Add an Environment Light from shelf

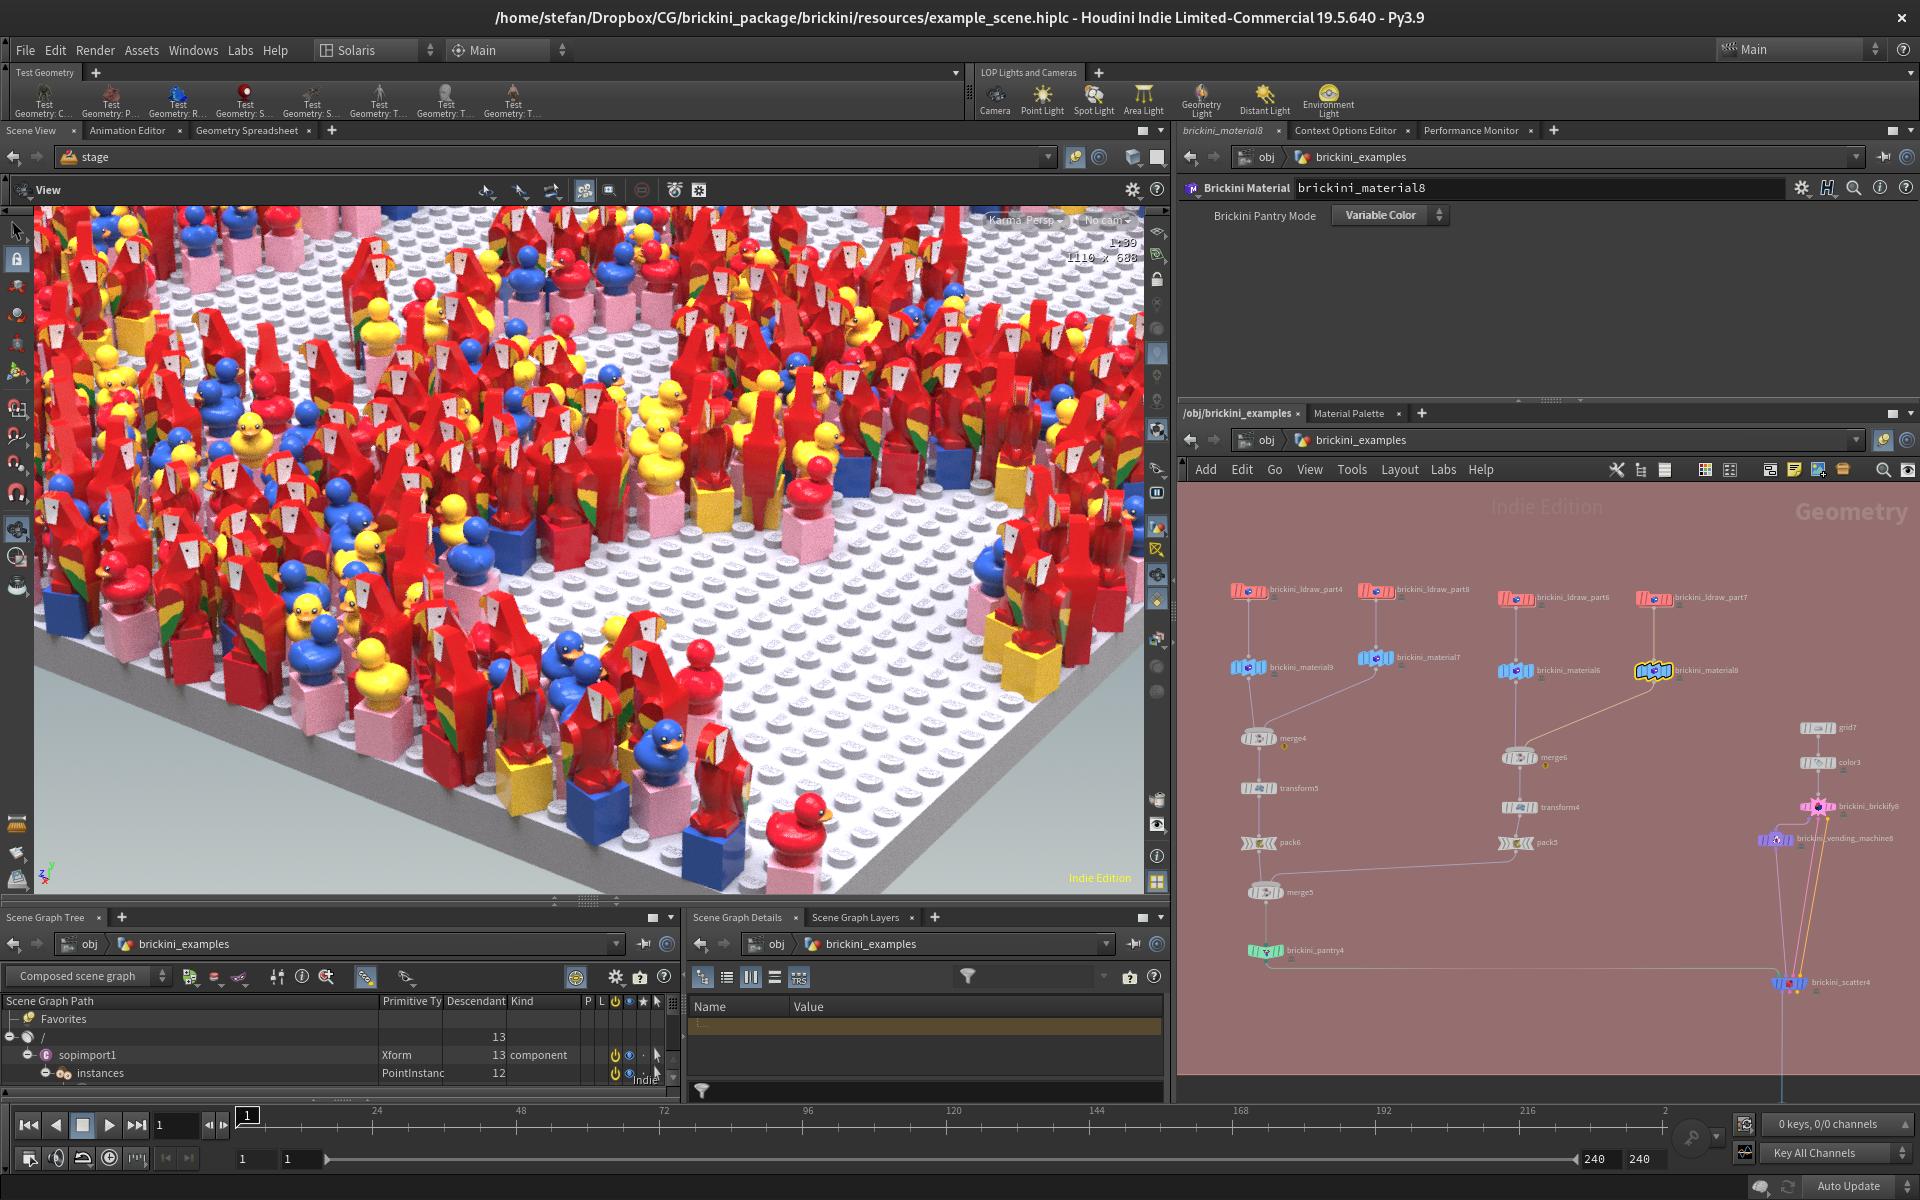tap(1328, 100)
